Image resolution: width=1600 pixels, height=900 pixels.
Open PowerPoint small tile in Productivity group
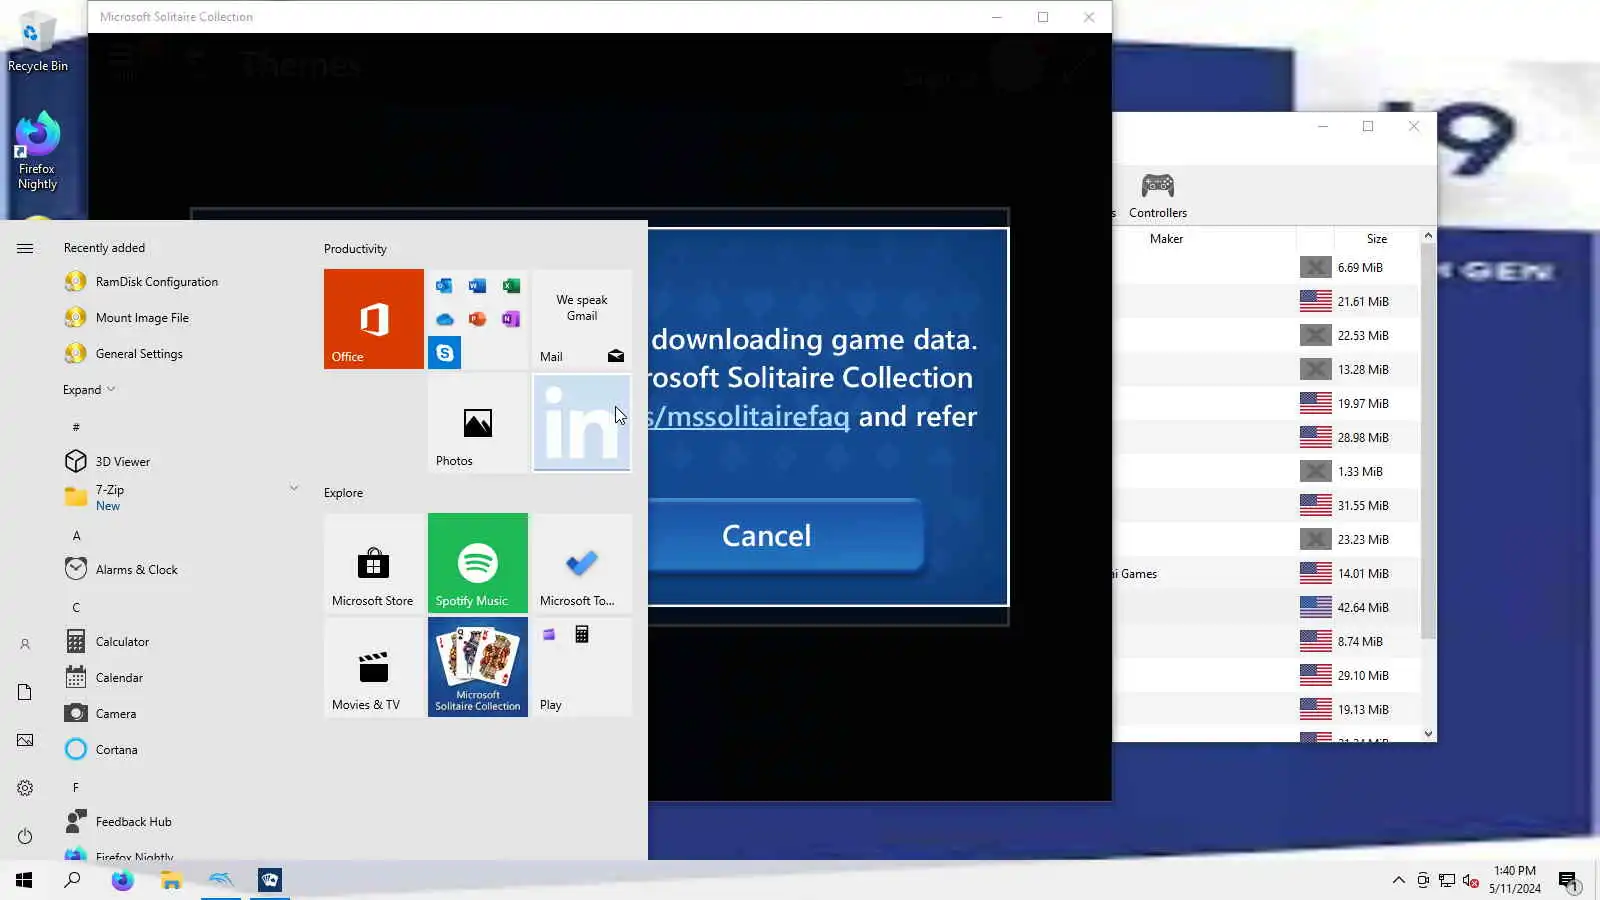point(477,319)
